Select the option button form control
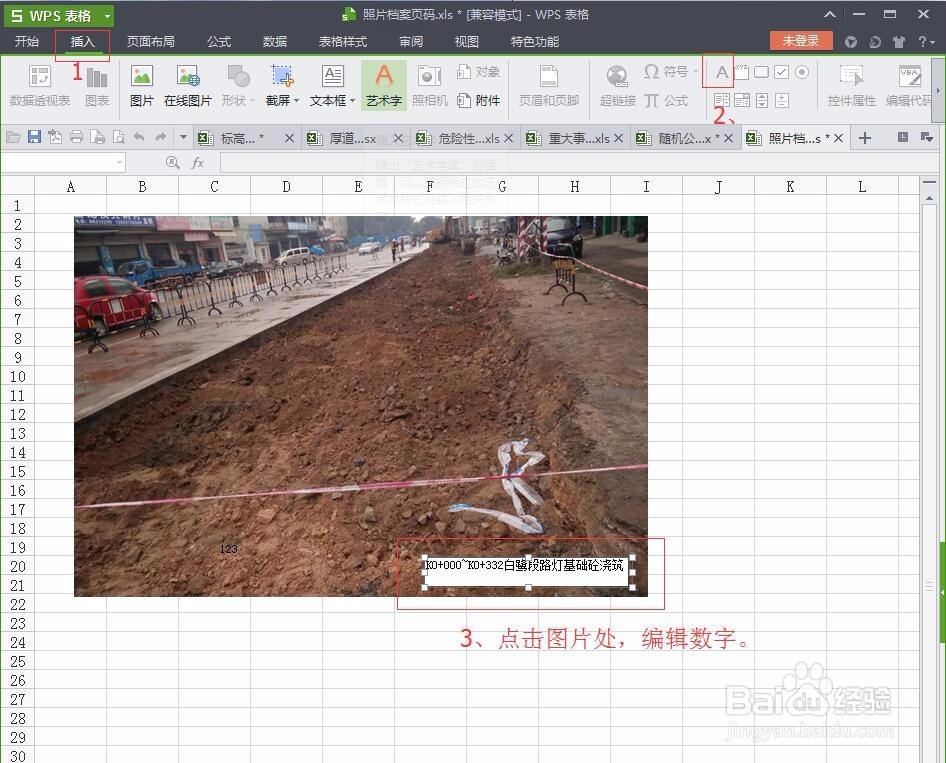This screenshot has height=763, width=946. pos(801,72)
